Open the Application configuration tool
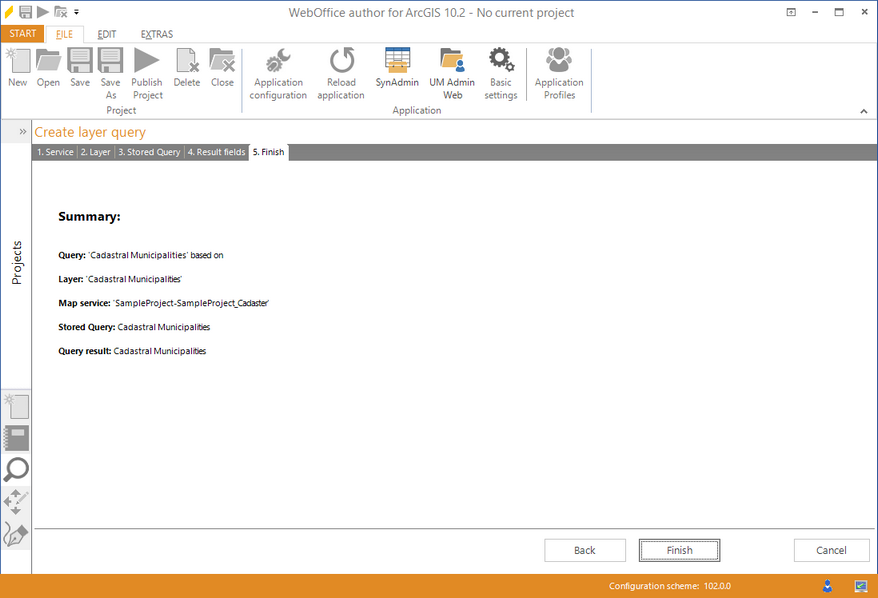 (277, 72)
